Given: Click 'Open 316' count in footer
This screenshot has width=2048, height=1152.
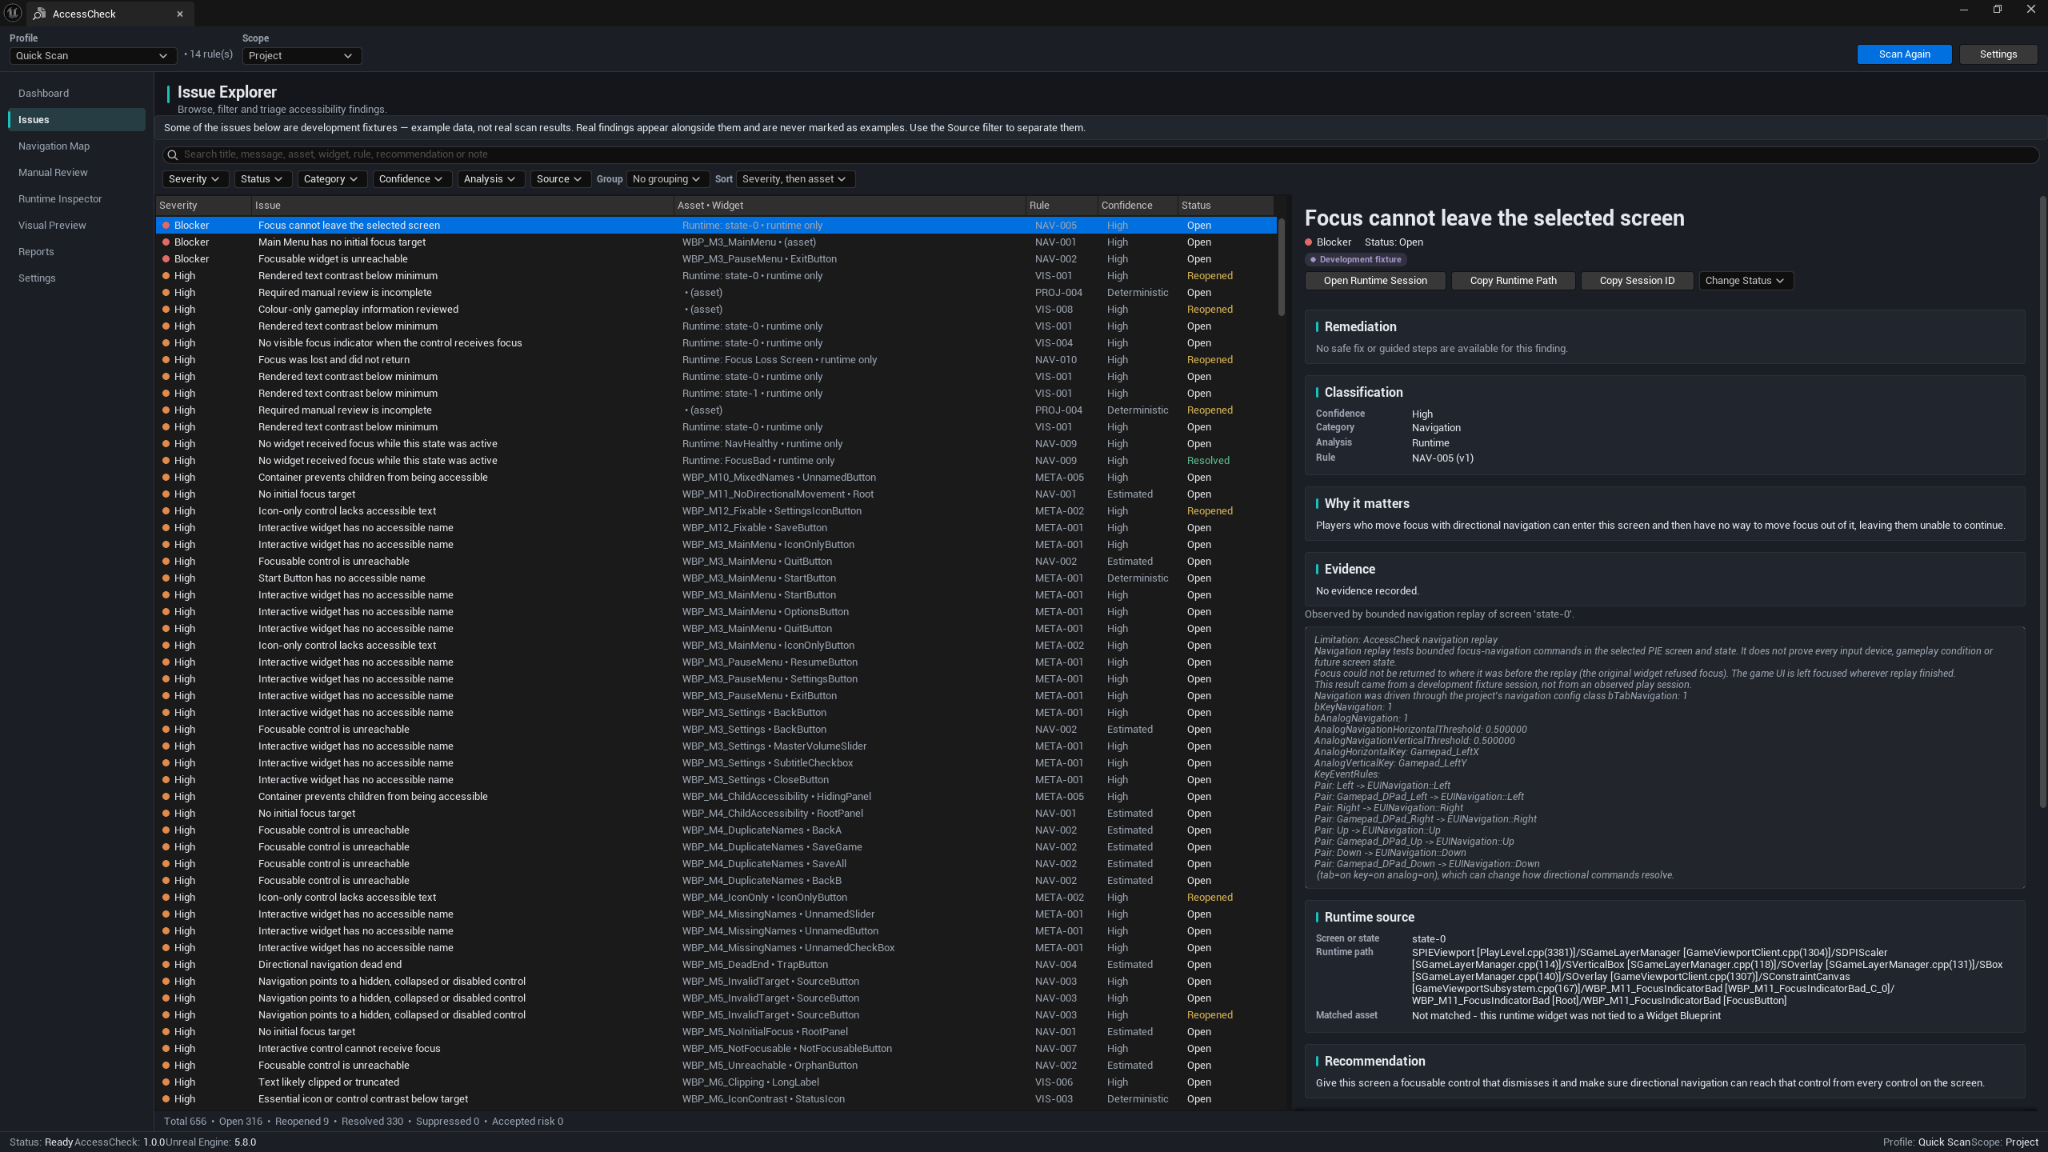Looking at the screenshot, I should (240, 1122).
